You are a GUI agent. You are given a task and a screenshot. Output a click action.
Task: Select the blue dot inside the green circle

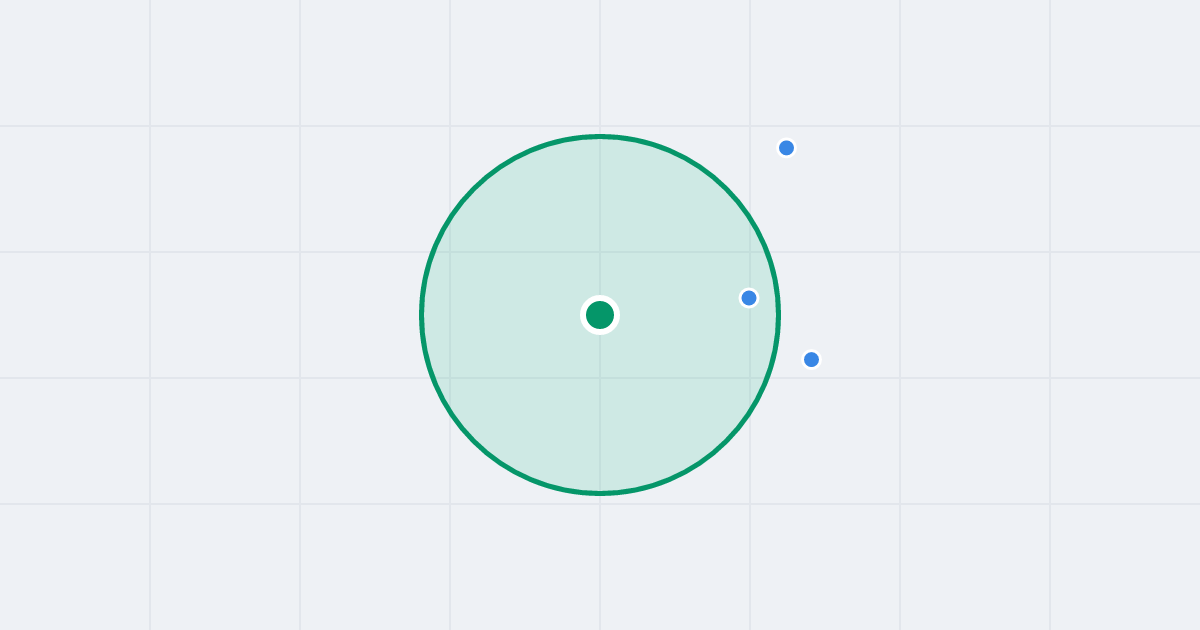click(x=749, y=298)
